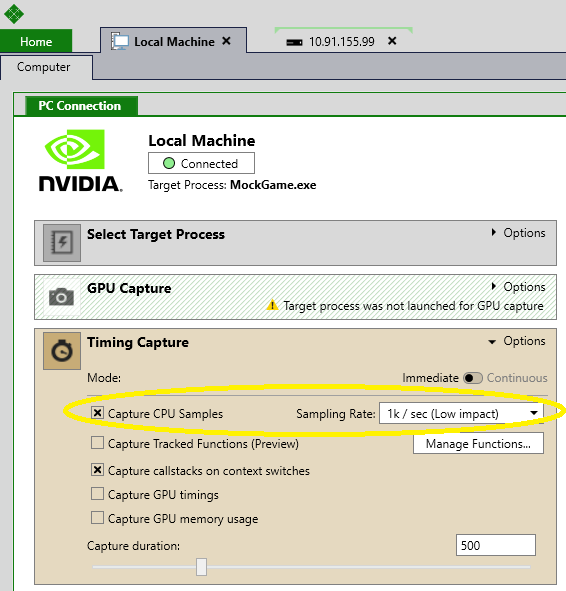Click the GPU Capture camera icon

click(x=62, y=297)
